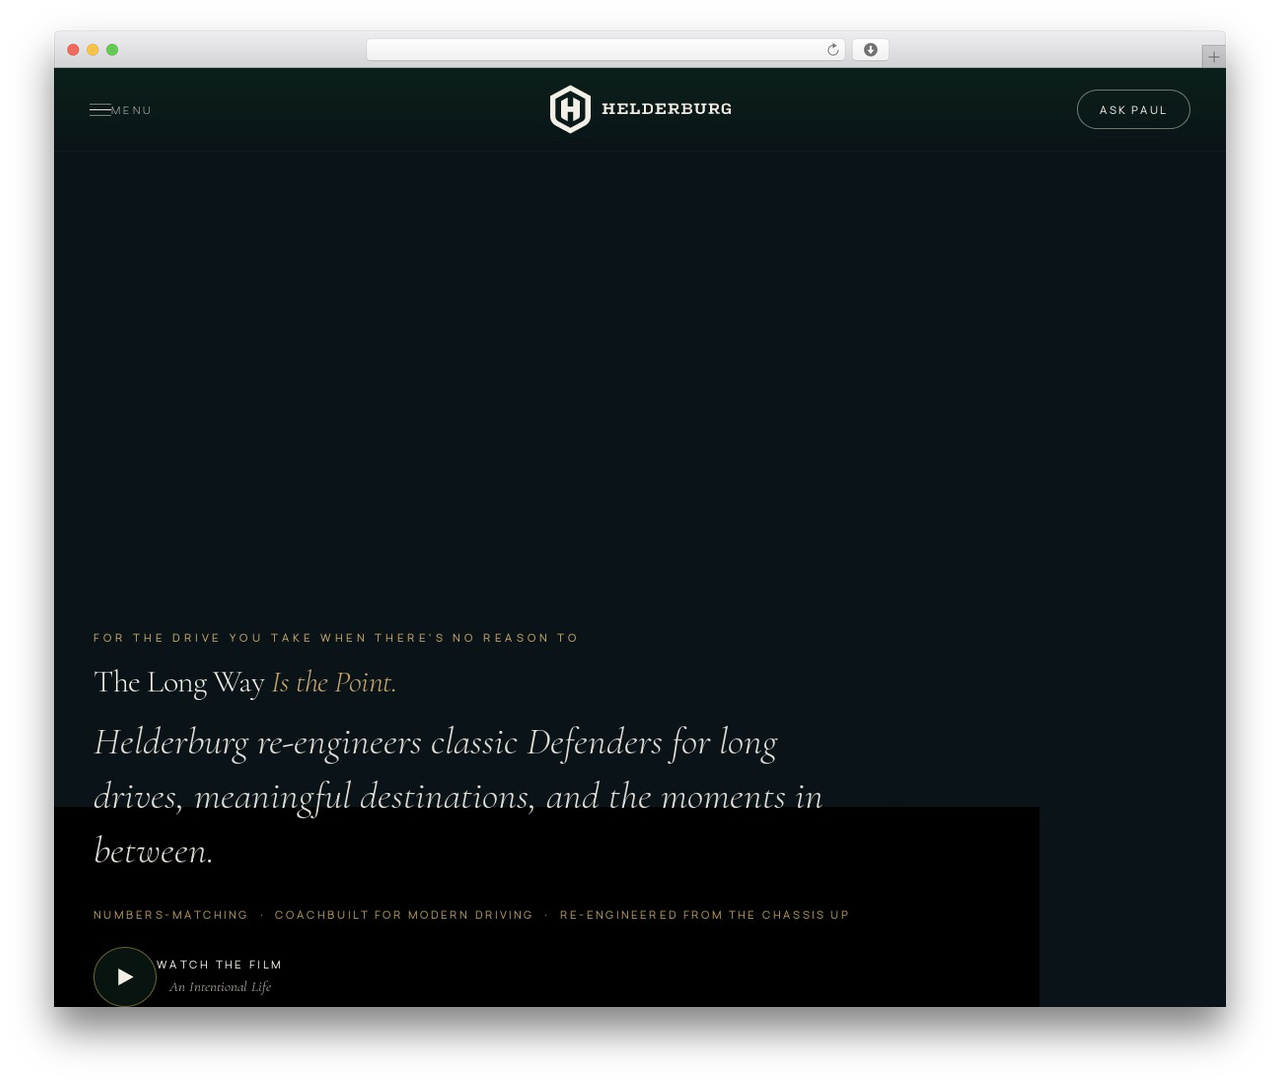Focus the browser address bar

point(605,50)
